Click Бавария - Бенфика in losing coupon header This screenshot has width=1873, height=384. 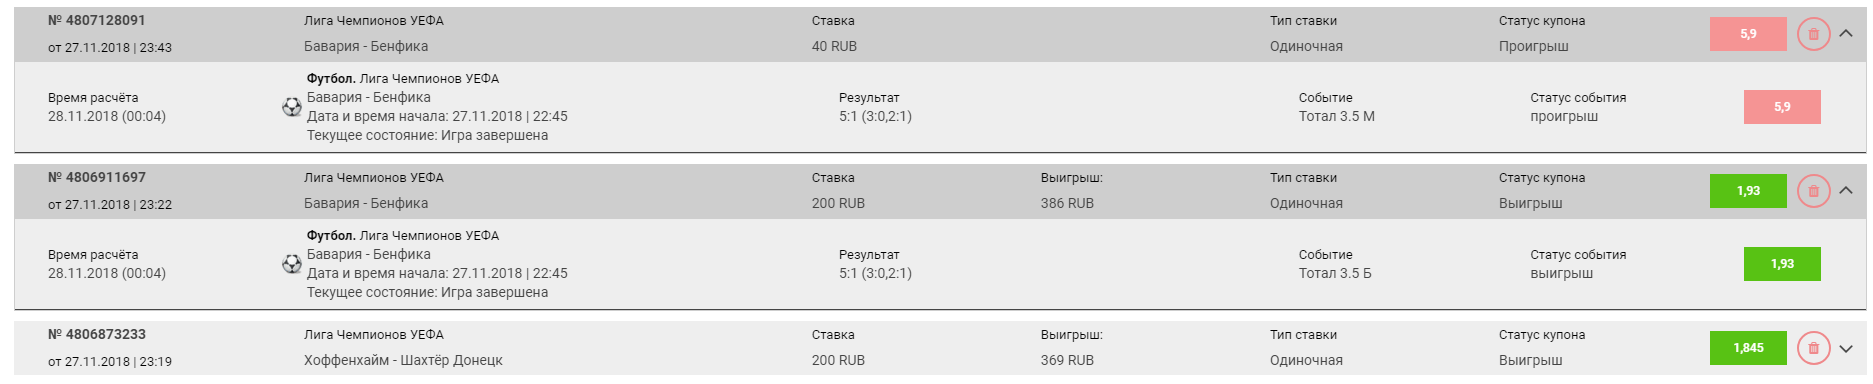[366, 46]
